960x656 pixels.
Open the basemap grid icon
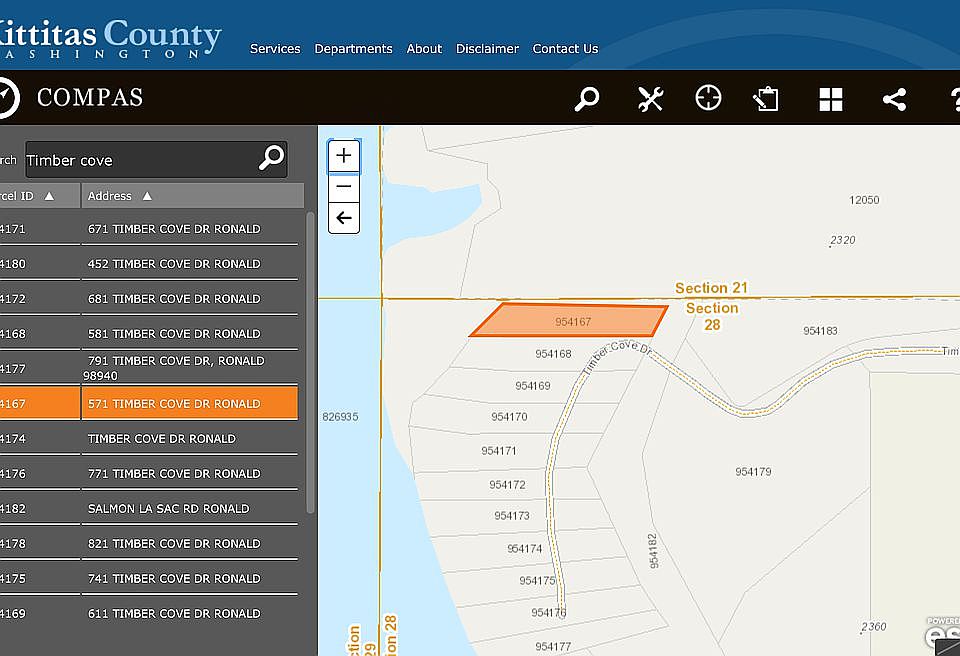(831, 99)
